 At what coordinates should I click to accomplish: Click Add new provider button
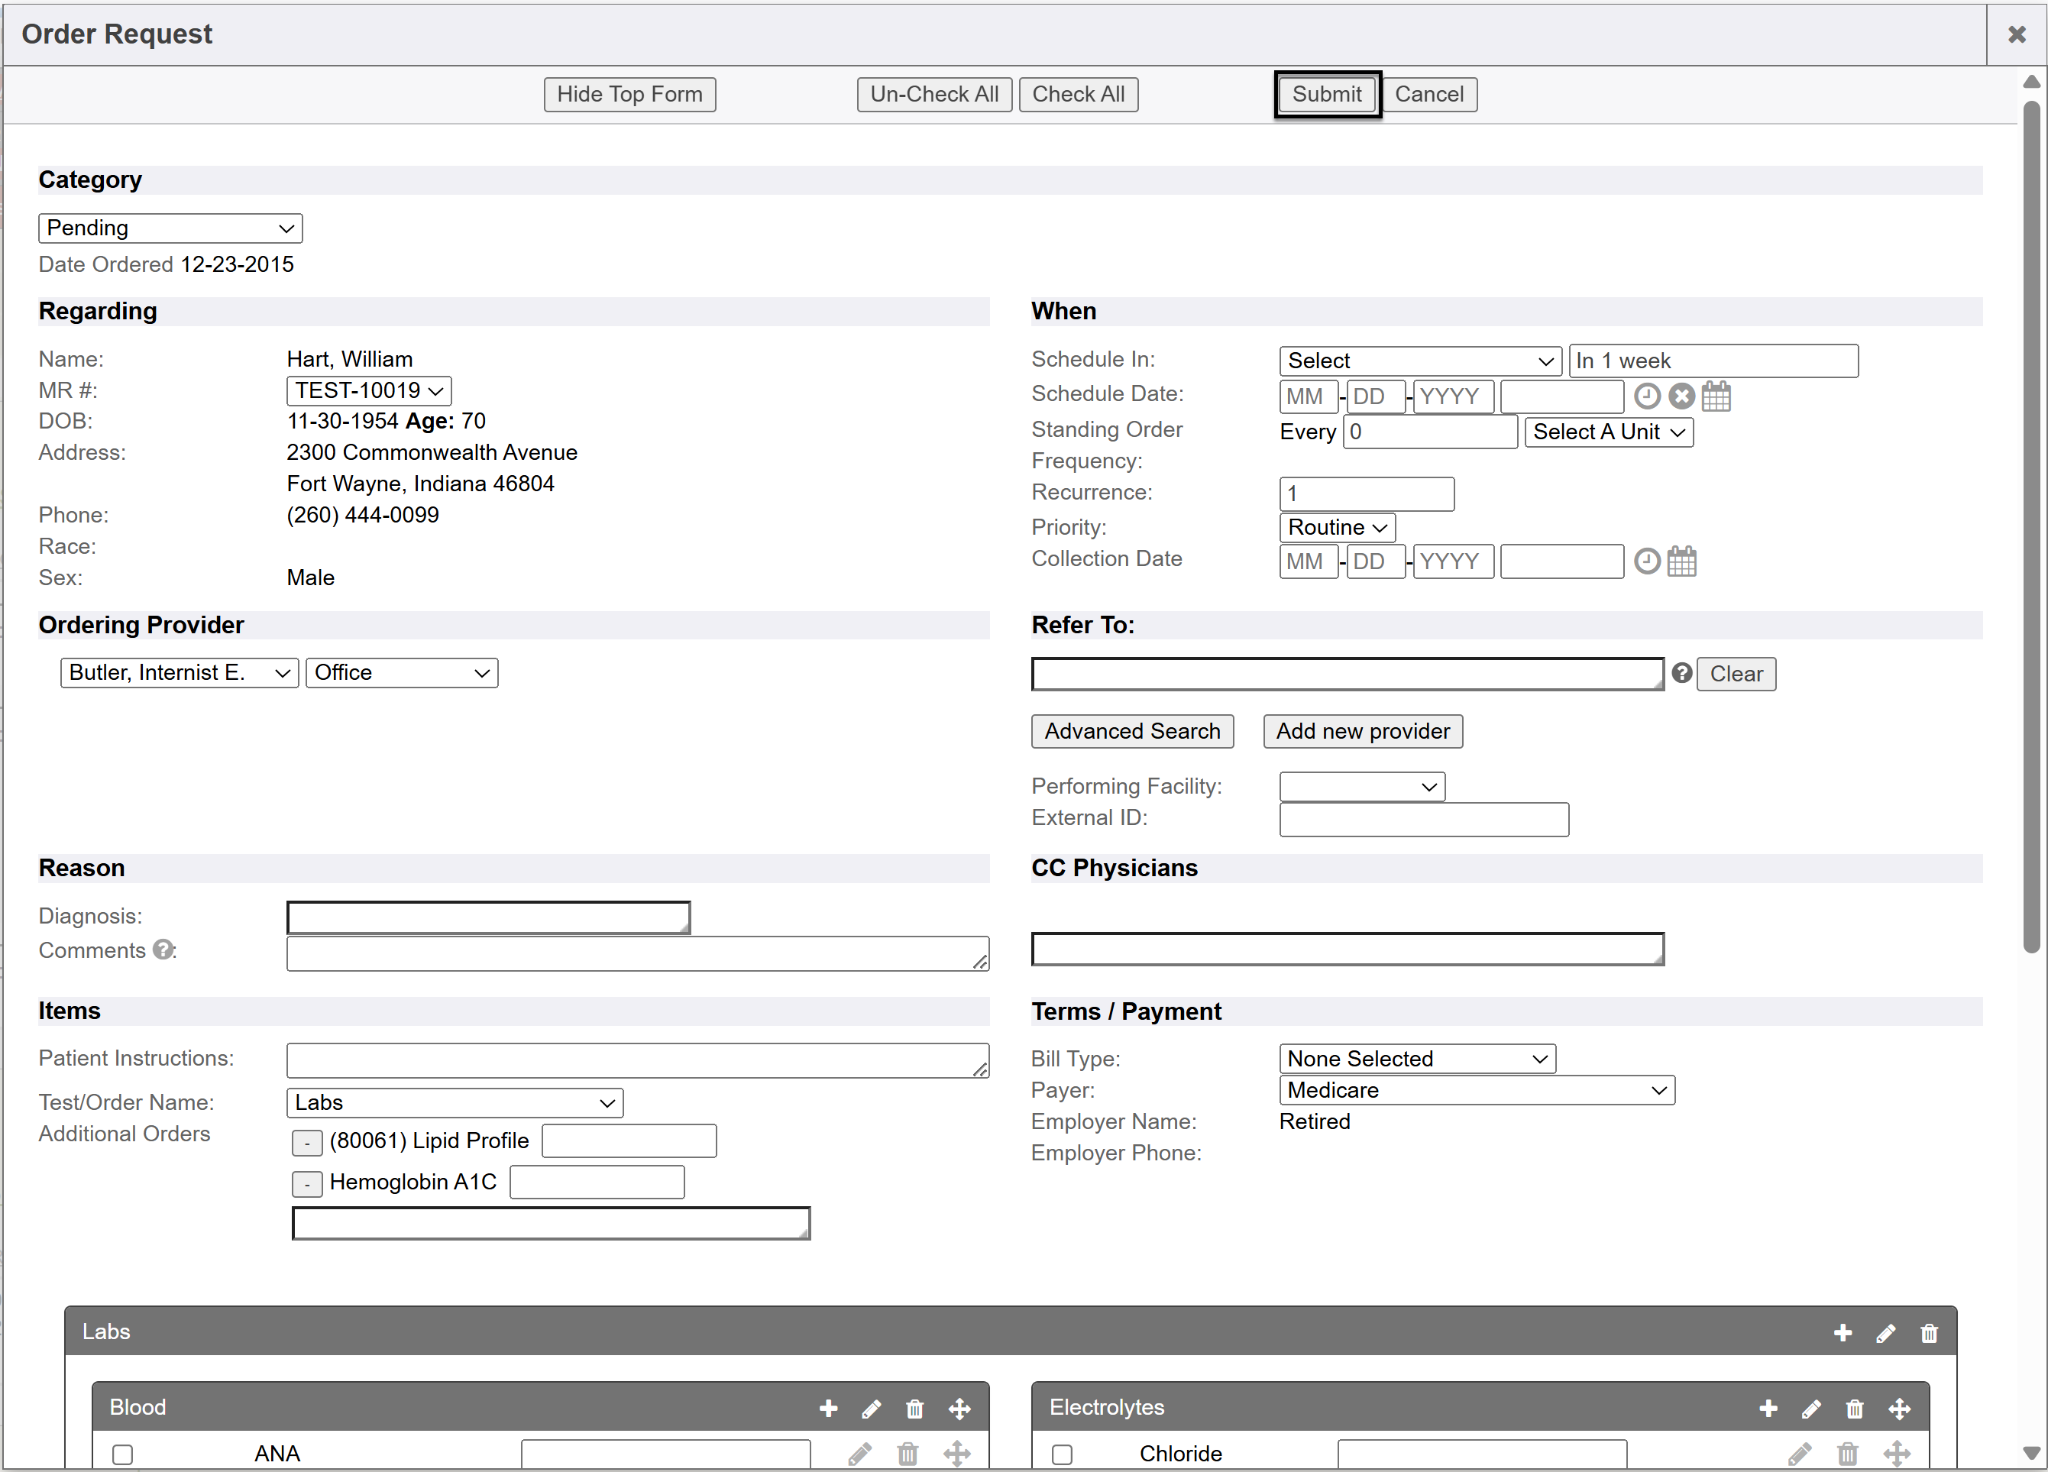(1362, 731)
